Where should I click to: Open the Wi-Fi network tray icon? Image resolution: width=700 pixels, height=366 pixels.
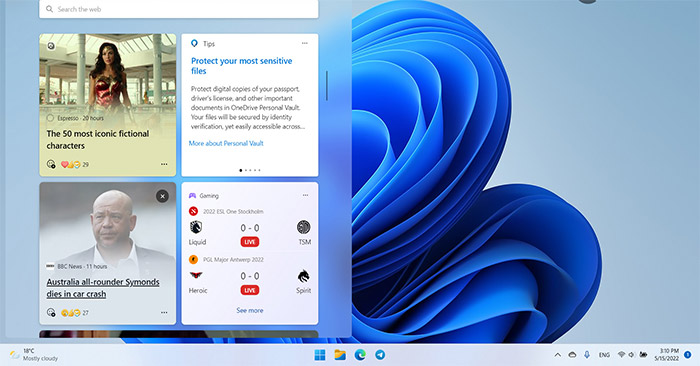tap(621, 355)
